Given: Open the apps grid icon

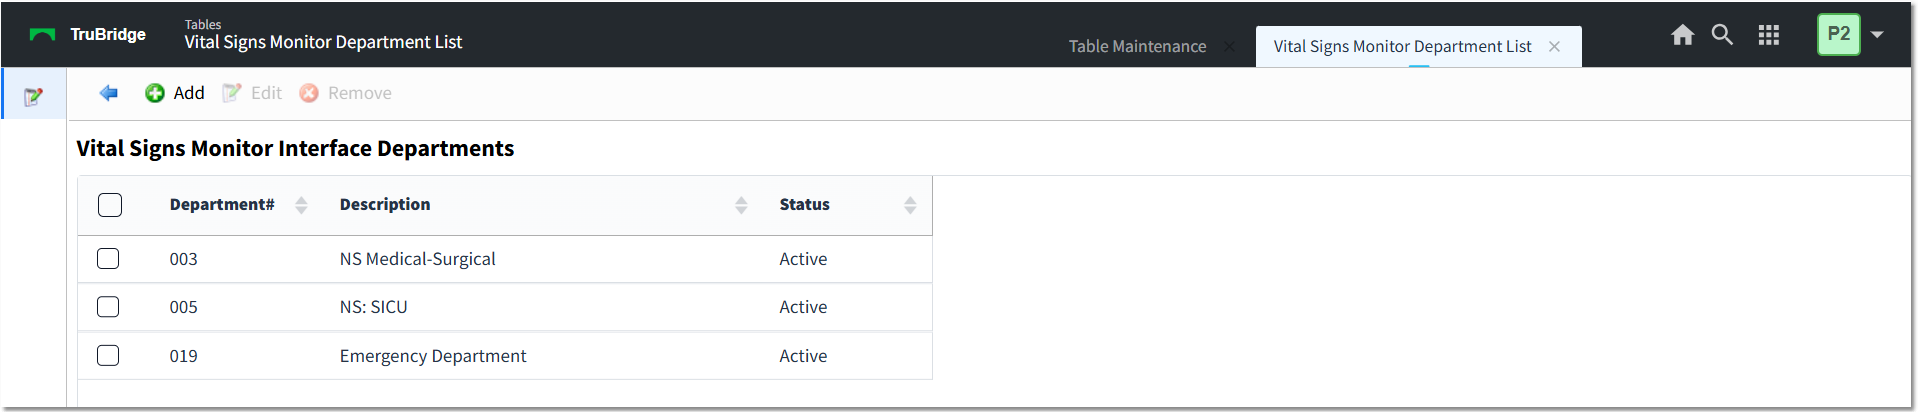Looking at the screenshot, I should [x=1768, y=35].
